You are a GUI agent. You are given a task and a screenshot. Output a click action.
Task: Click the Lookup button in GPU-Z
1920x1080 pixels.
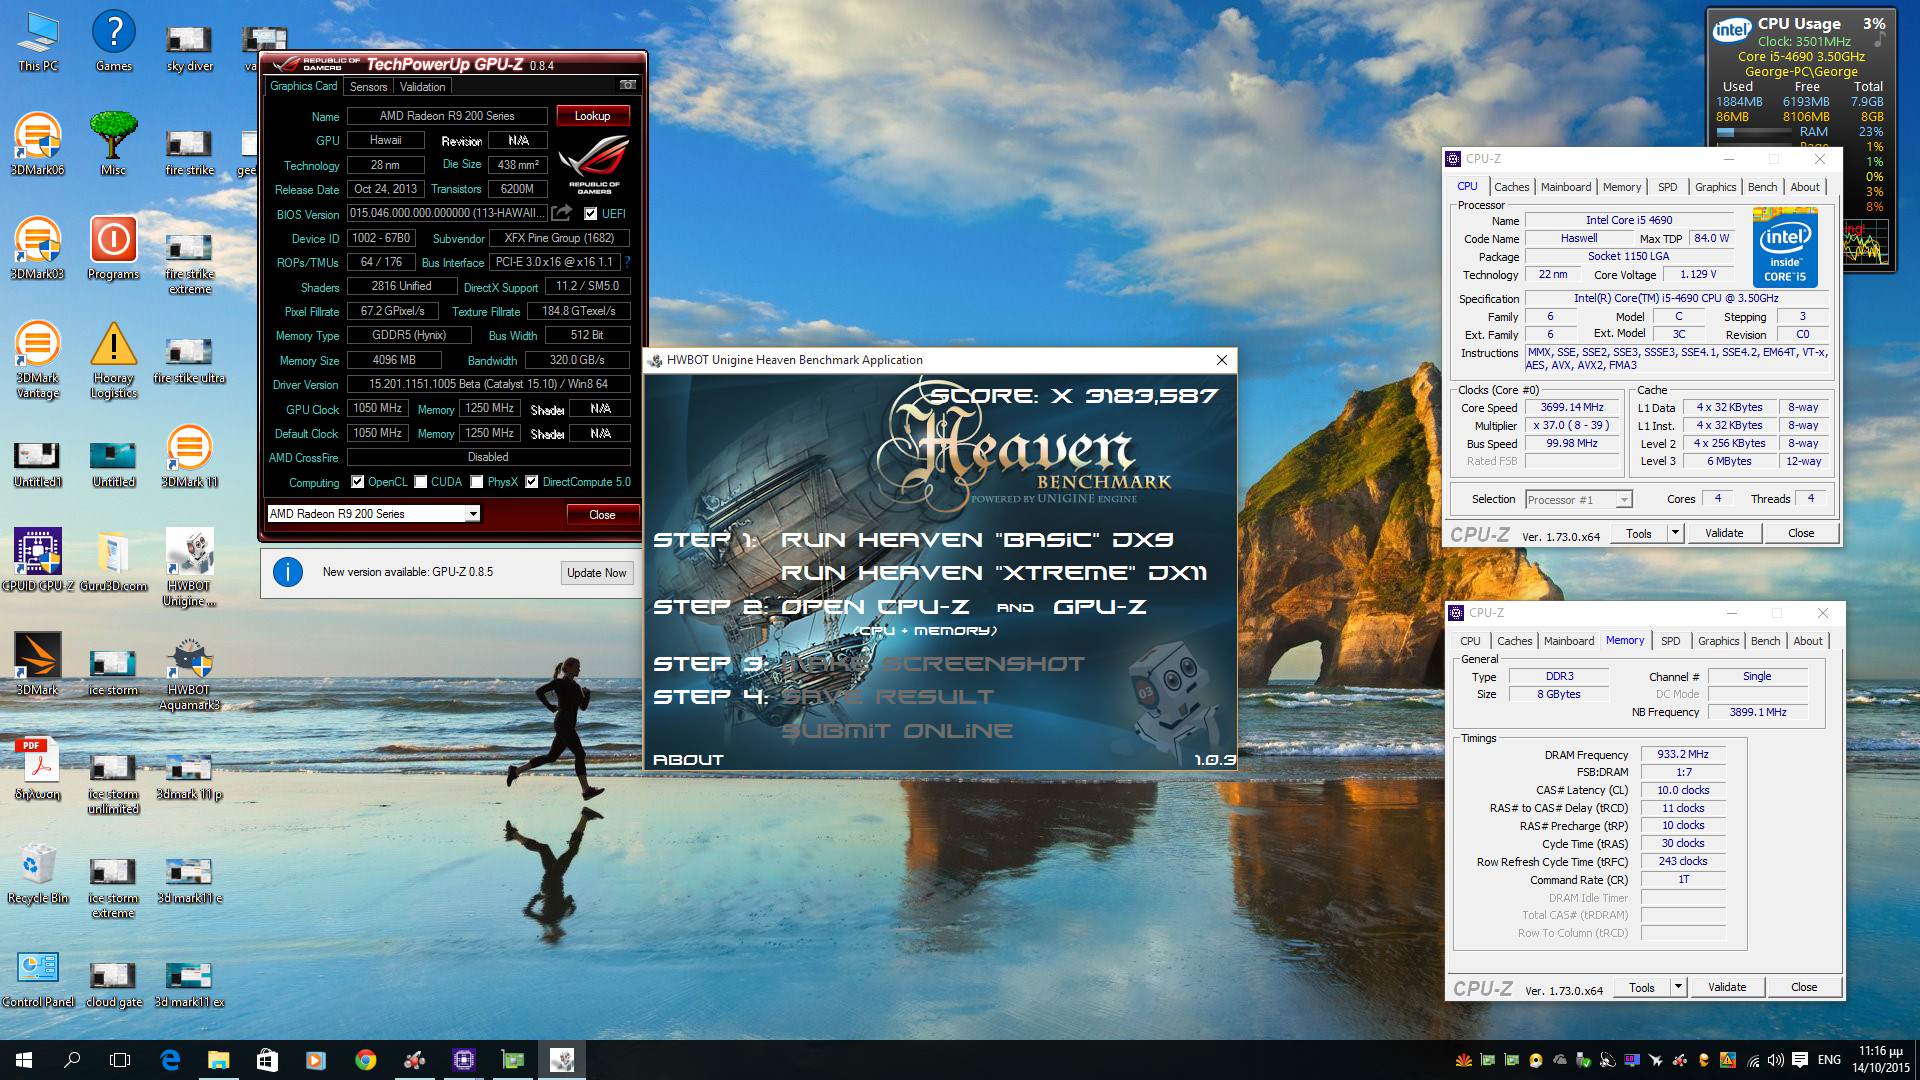point(592,116)
